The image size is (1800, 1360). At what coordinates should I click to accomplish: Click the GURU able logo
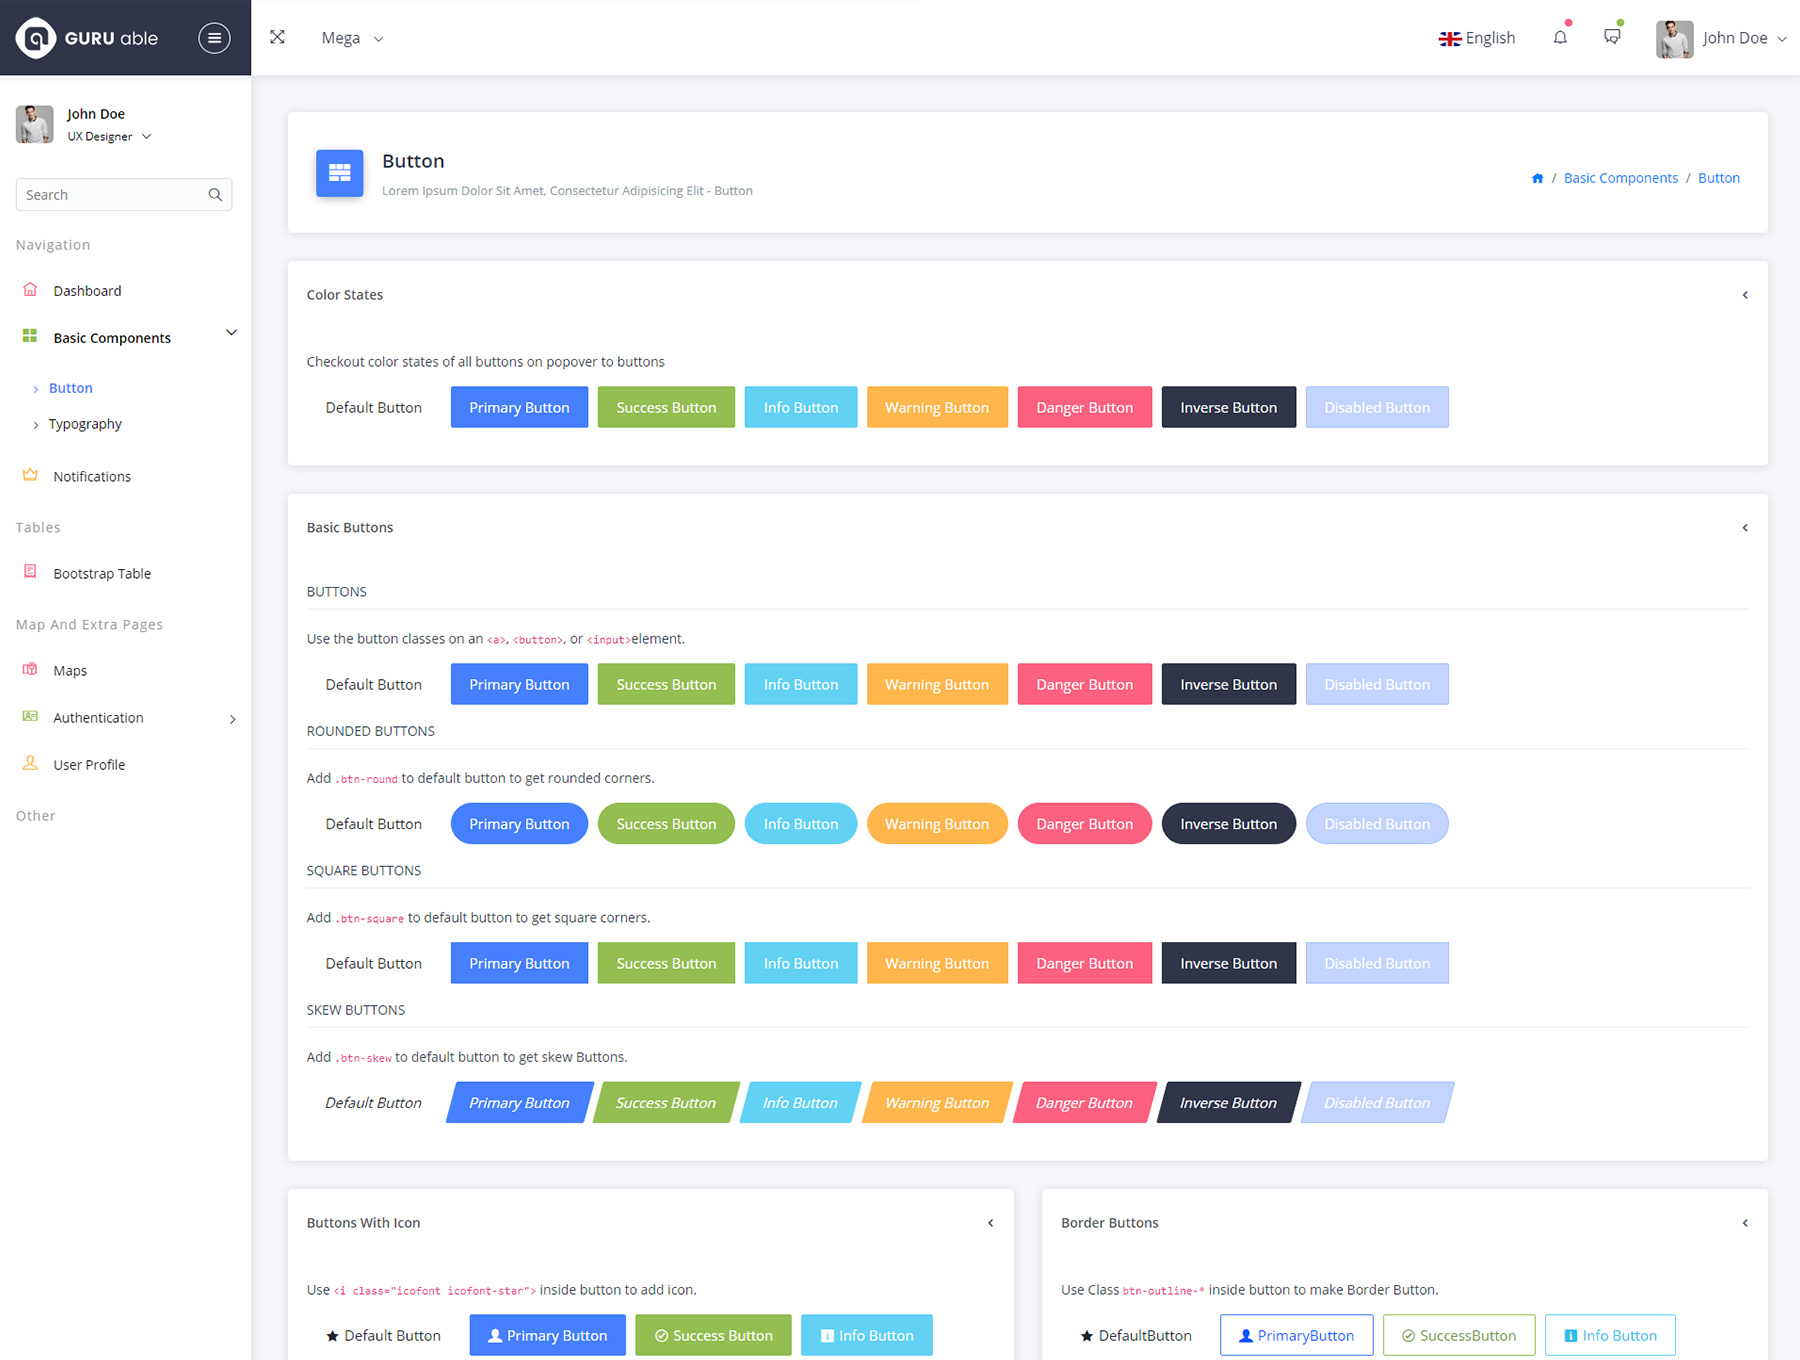87,38
